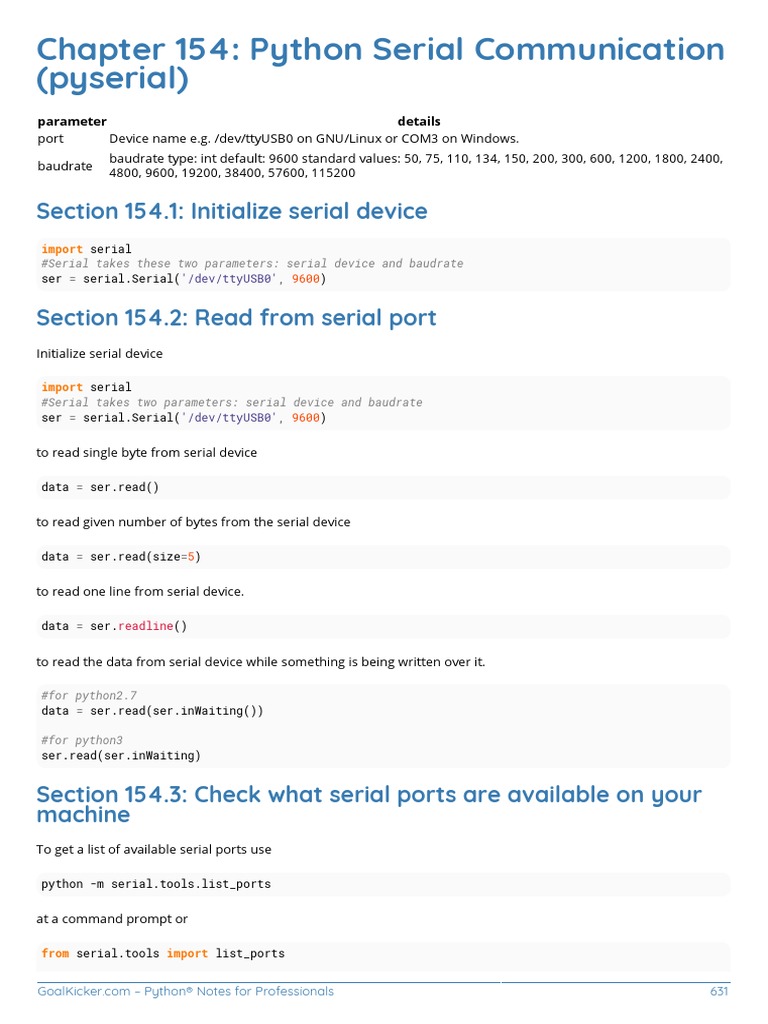Click the 'data = ser.read()' code block
The height and width of the screenshot is (1024, 768).
tap(383, 487)
